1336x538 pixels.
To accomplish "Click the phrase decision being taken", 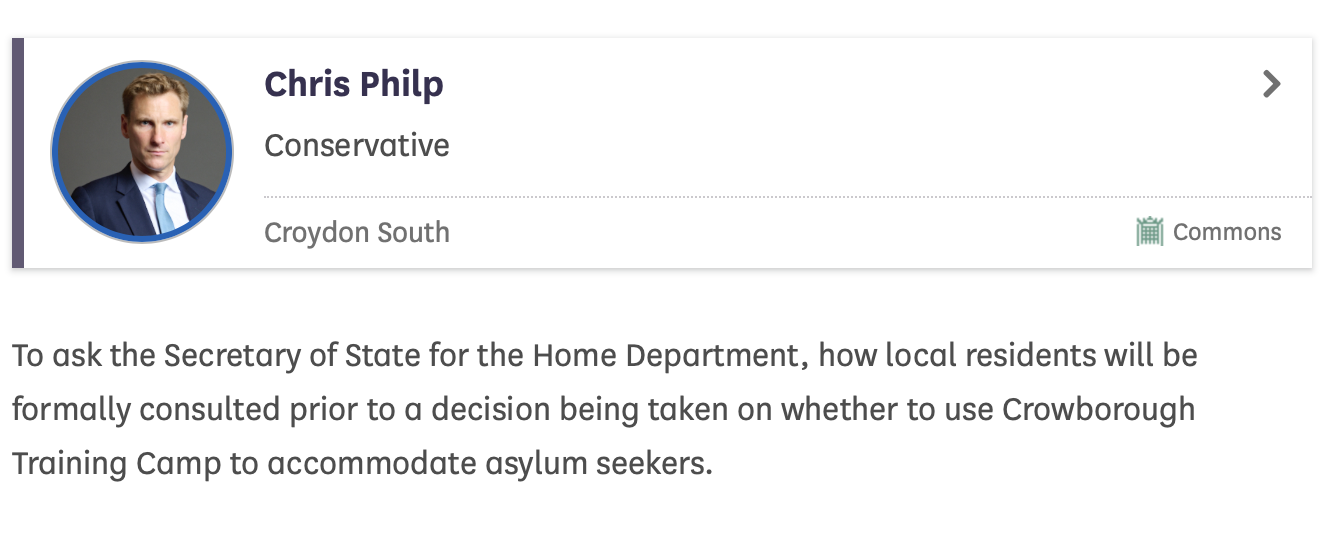I will click(x=596, y=409).
